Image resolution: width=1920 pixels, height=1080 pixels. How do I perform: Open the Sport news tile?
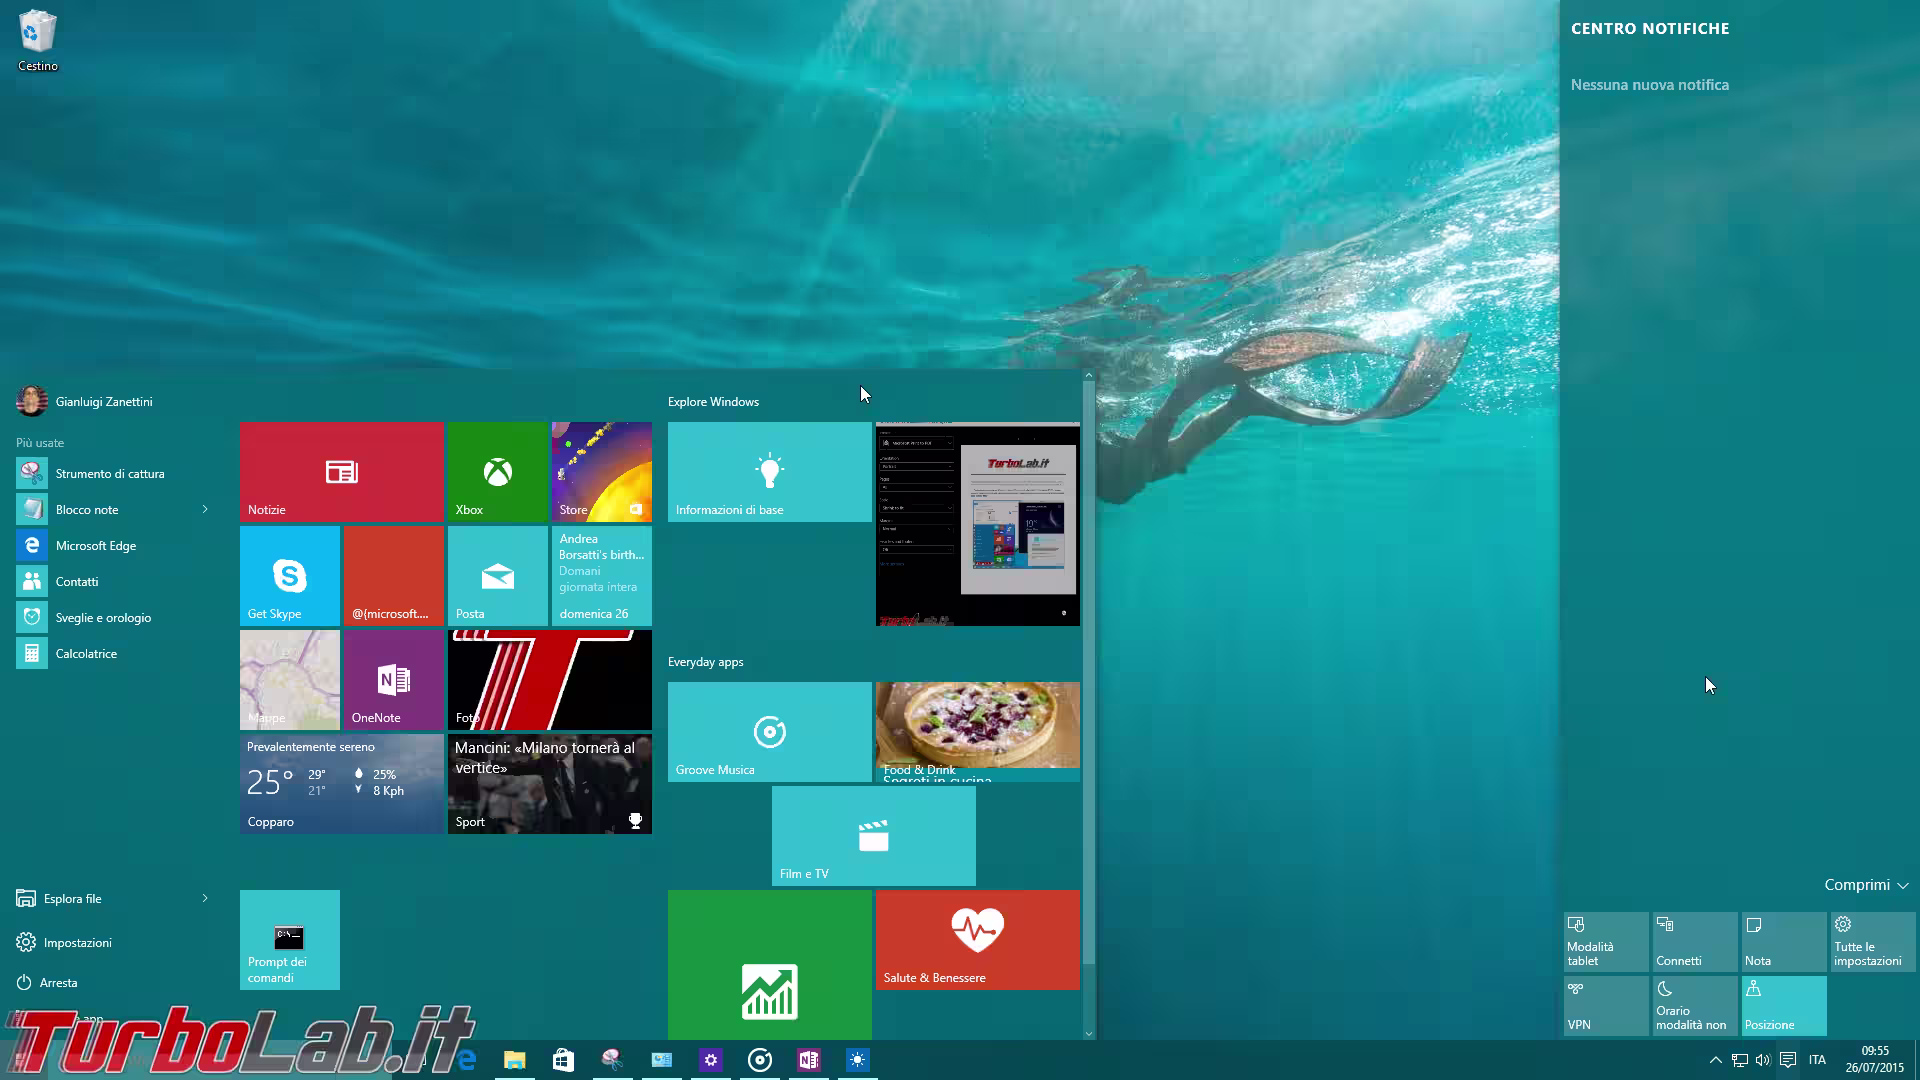pyautogui.click(x=550, y=783)
